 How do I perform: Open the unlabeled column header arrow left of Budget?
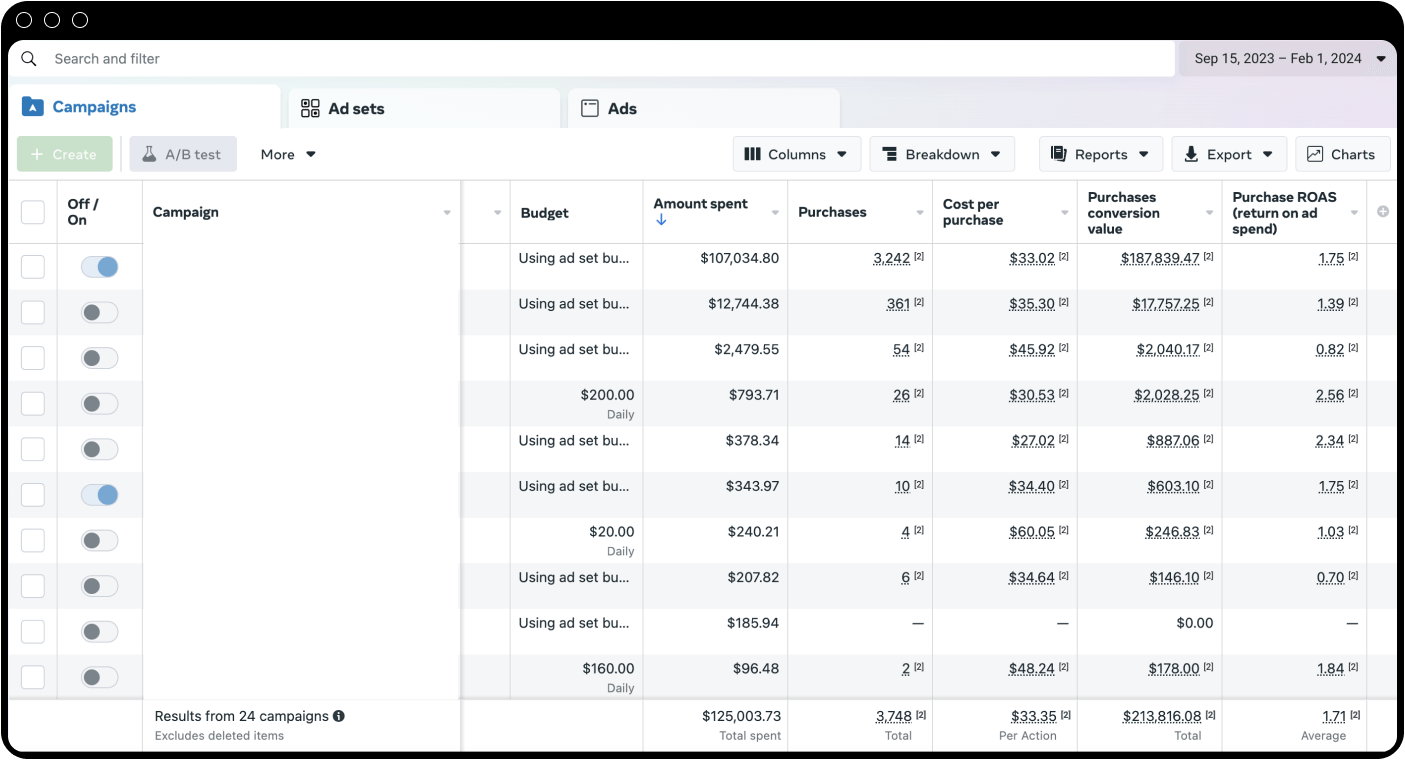point(497,212)
